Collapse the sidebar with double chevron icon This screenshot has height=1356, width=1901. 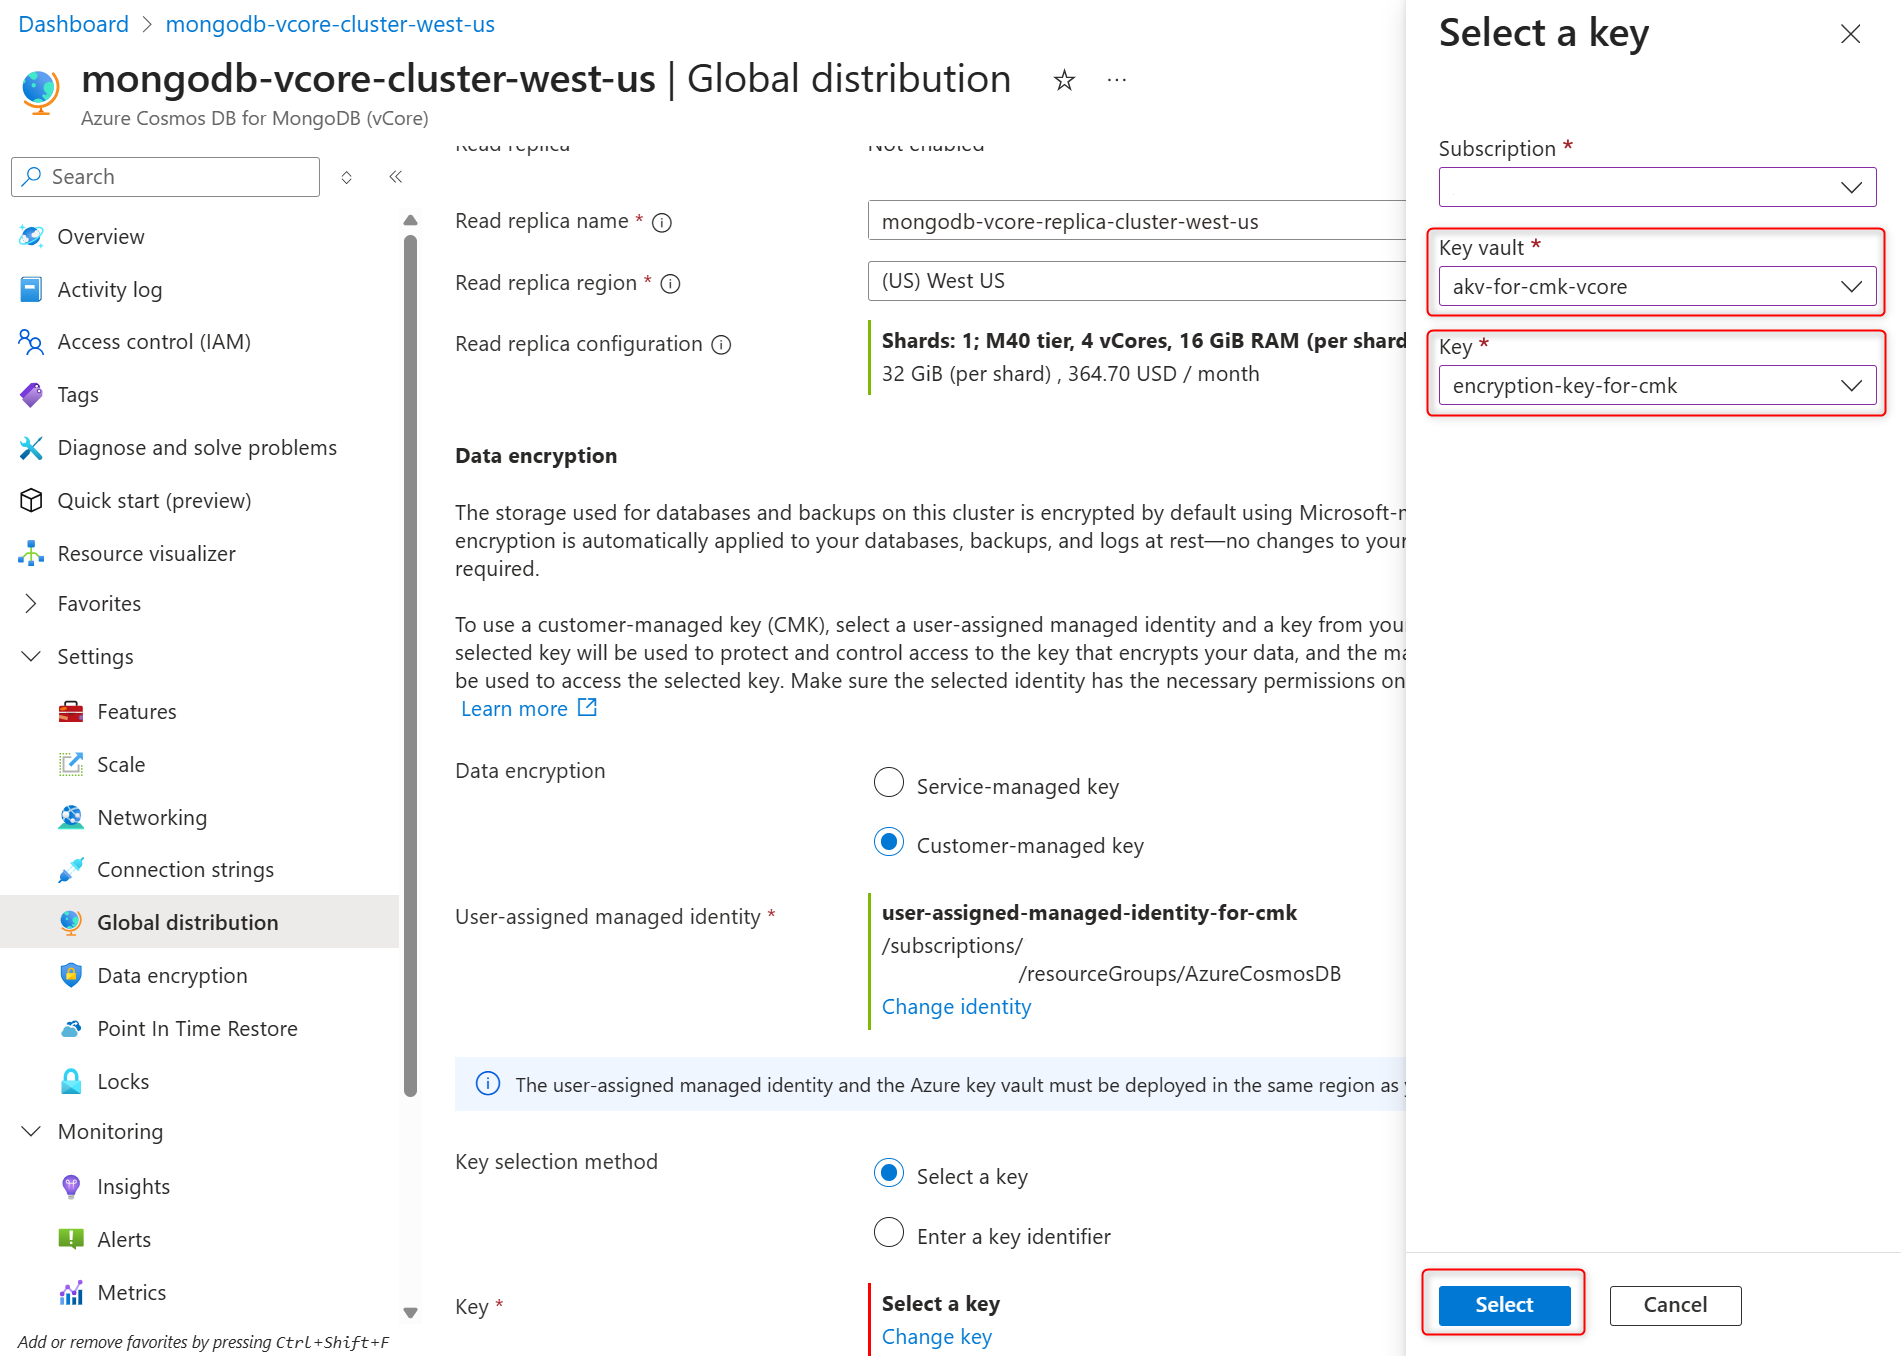pyautogui.click(x=396, y=177)
